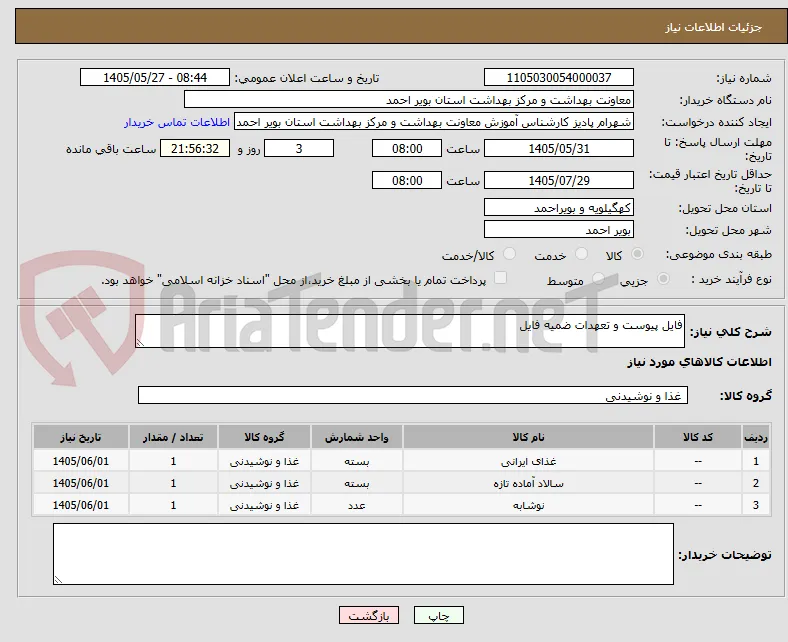788x642 pixels.
Task: Click the کد کالا column header
Action: coord(698,437)
